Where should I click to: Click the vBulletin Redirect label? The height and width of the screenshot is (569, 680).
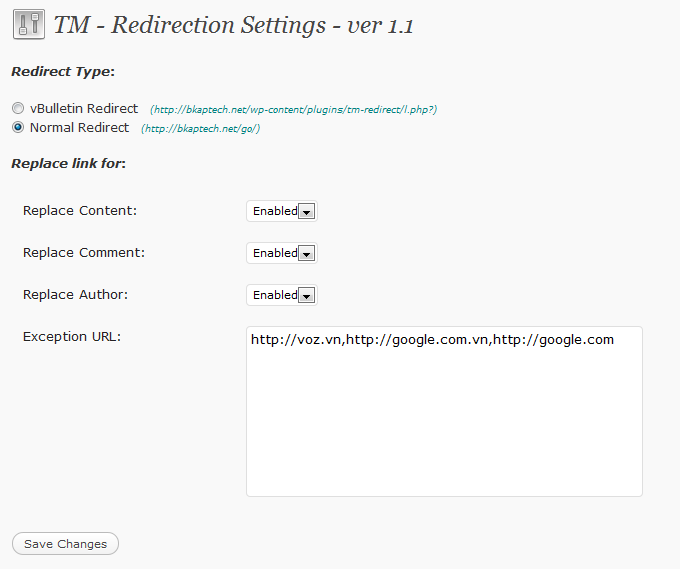click(84, 108)
